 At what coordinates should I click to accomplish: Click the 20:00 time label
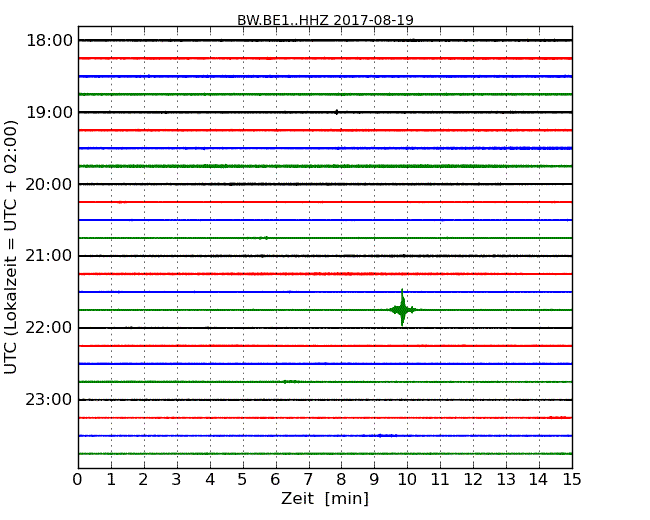(49, 184)
